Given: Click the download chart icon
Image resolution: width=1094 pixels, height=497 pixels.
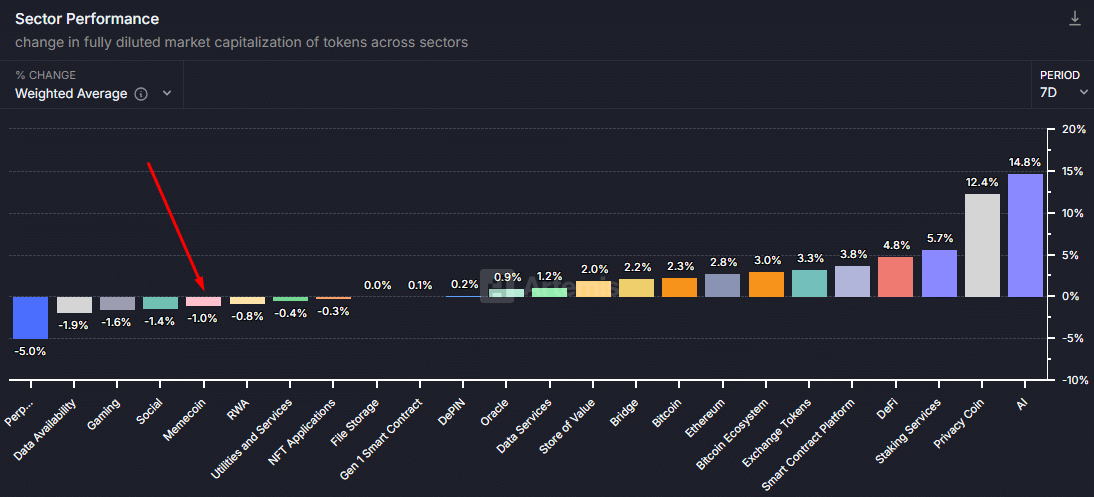Looking at the screenshot, I should click(x=1075, y=19).
